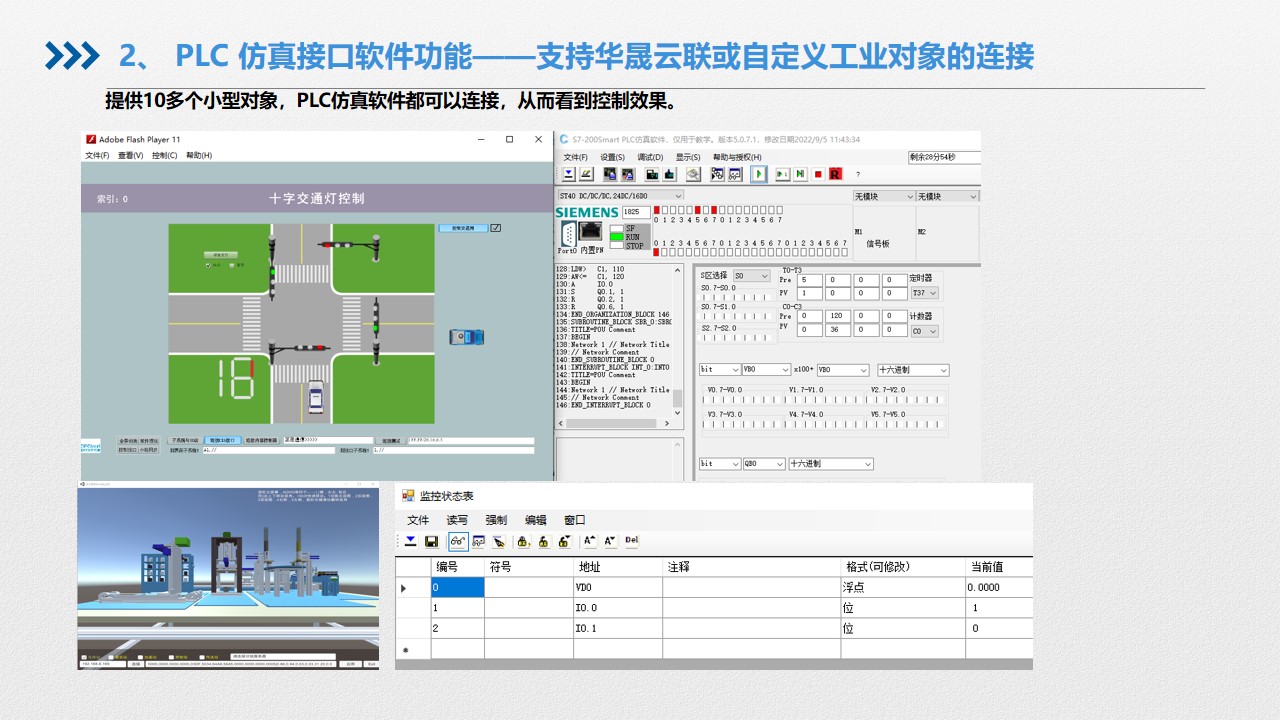Click the monitor table window icon in title

[x=408, y=495]
